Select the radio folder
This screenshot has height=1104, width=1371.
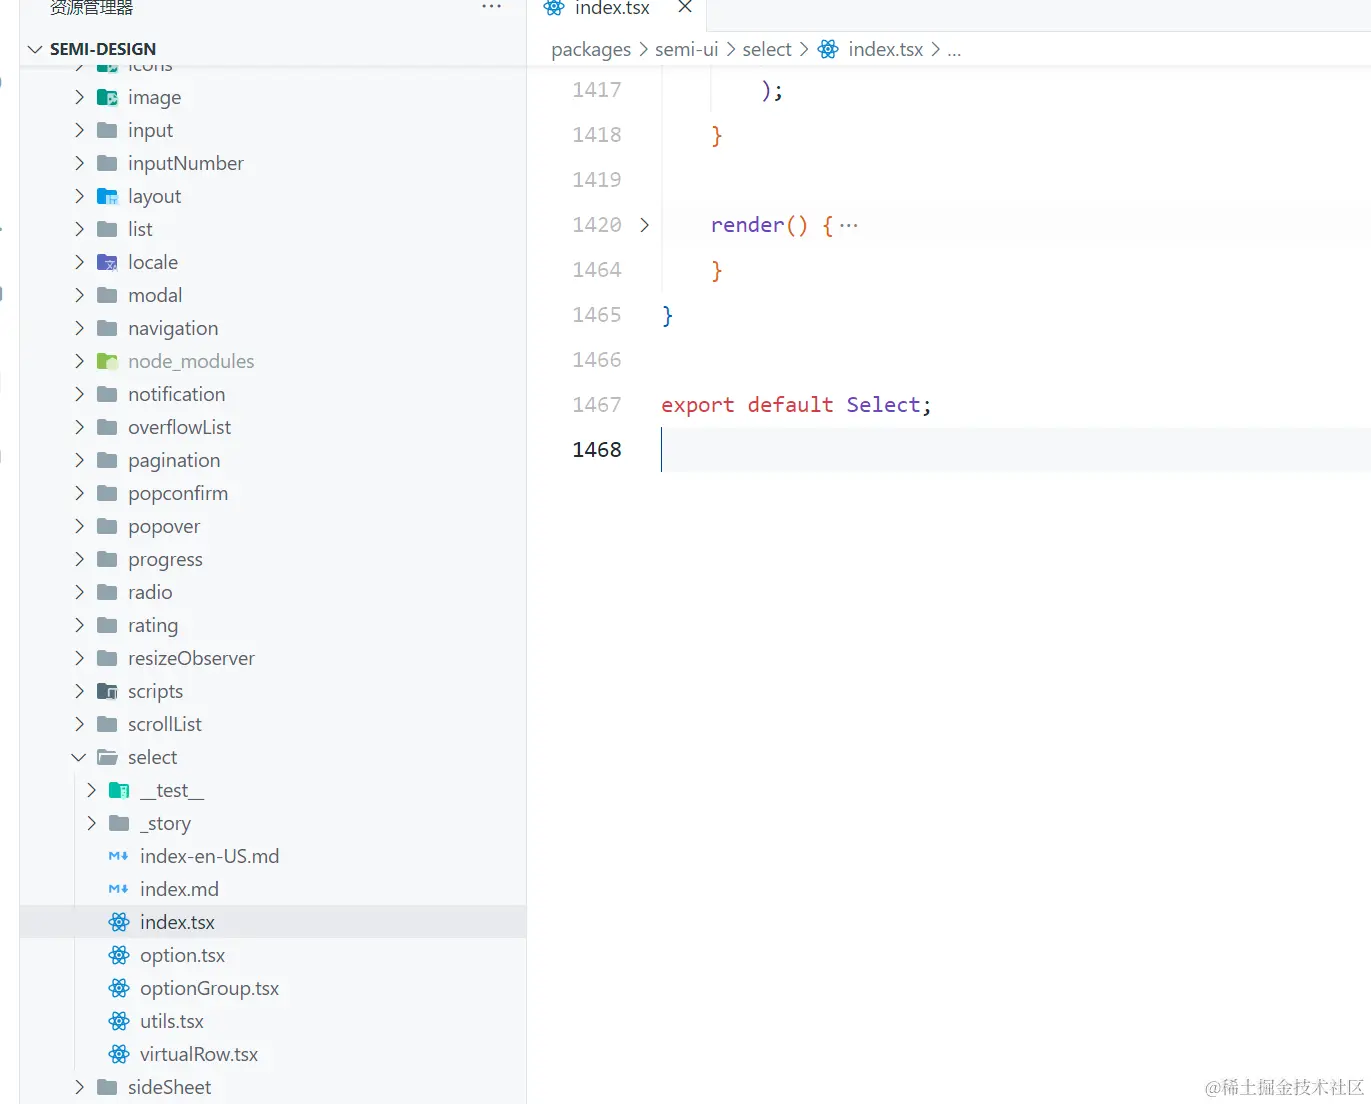coord(273,592)
